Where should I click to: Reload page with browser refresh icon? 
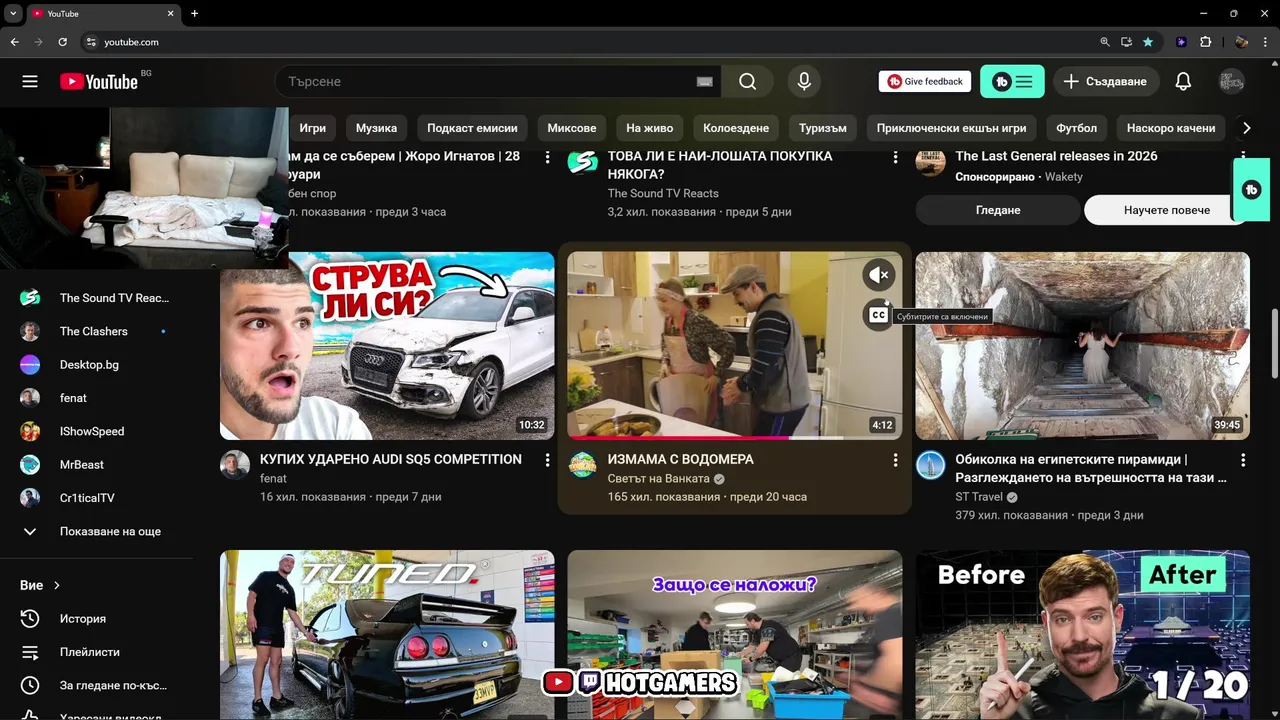click(62, 42)
